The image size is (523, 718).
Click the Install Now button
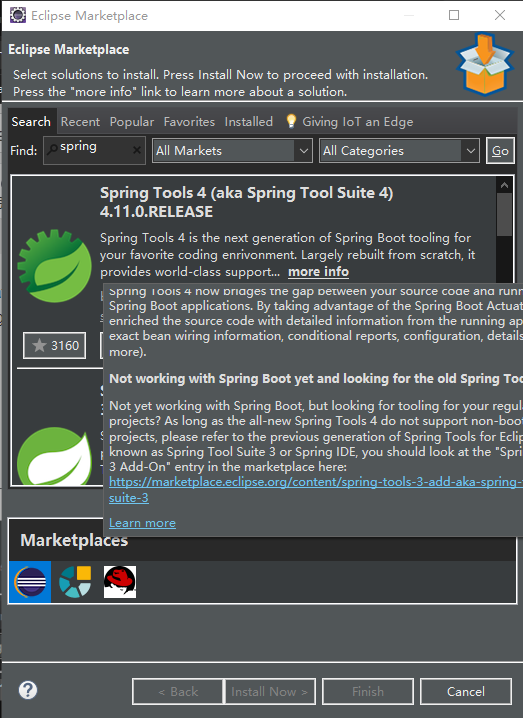[270, 691]
